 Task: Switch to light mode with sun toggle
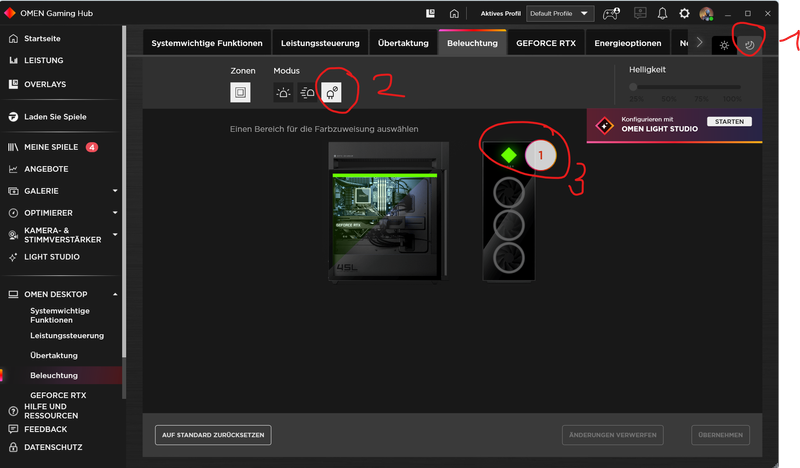pos(725,45)
